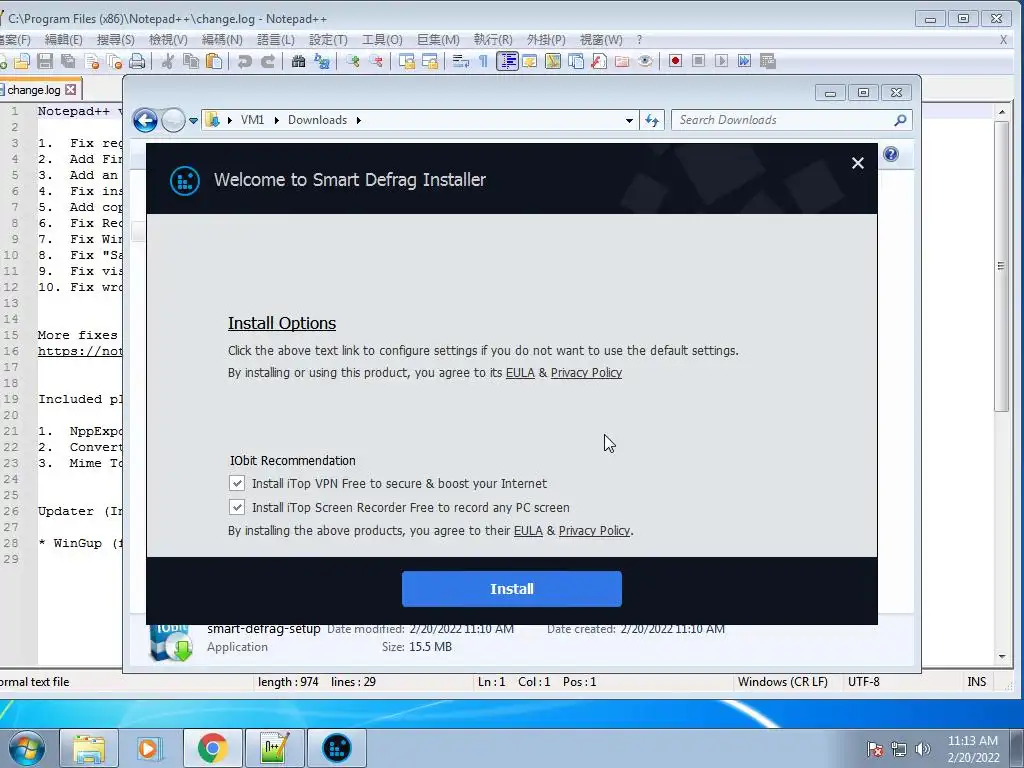Close the change.log tab with its X

[71, 89]
